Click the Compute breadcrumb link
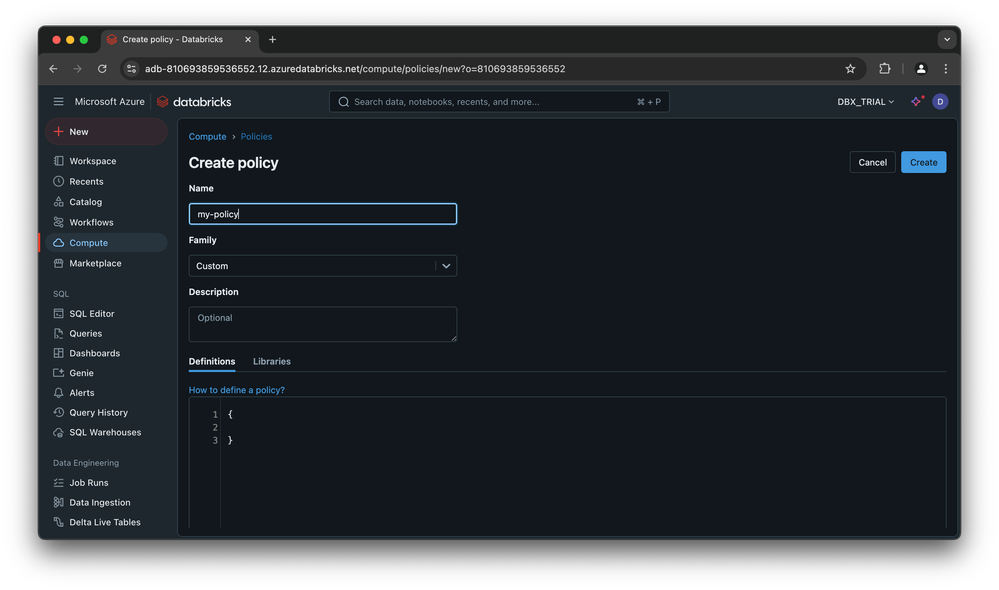 click(207, 137)
